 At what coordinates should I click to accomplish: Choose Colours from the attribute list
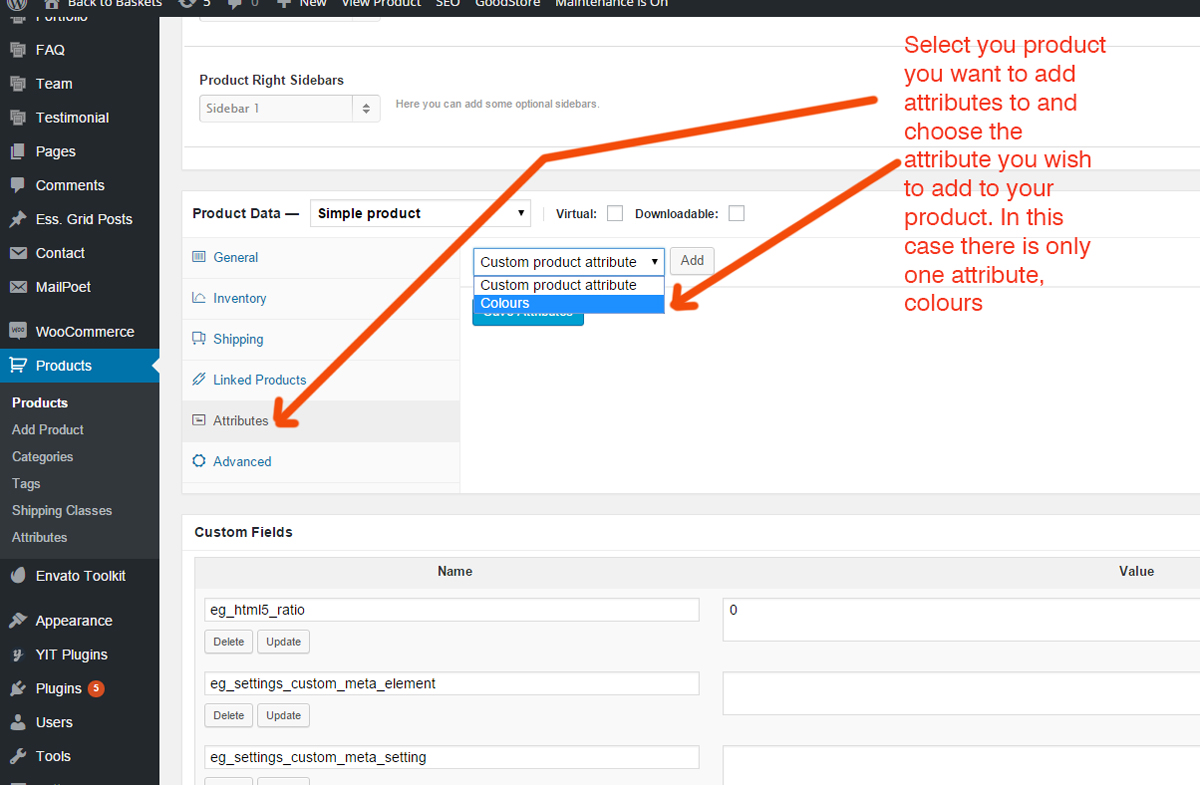[568, 304]
